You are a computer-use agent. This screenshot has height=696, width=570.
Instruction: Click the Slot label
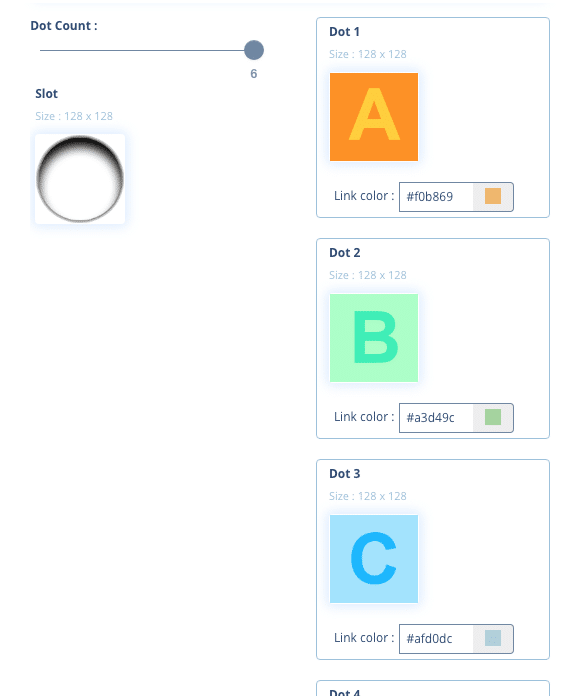[47, 94]
